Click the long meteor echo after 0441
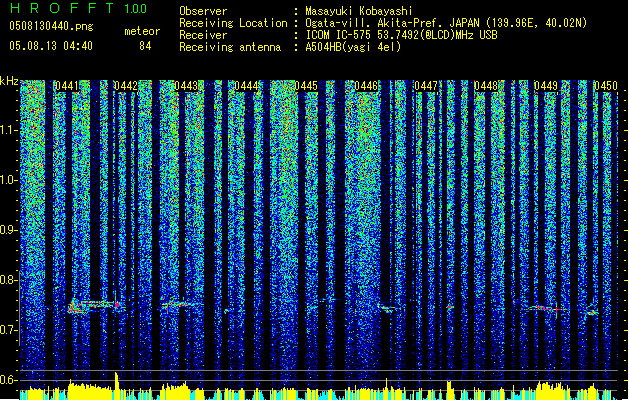 pos(95,306)
